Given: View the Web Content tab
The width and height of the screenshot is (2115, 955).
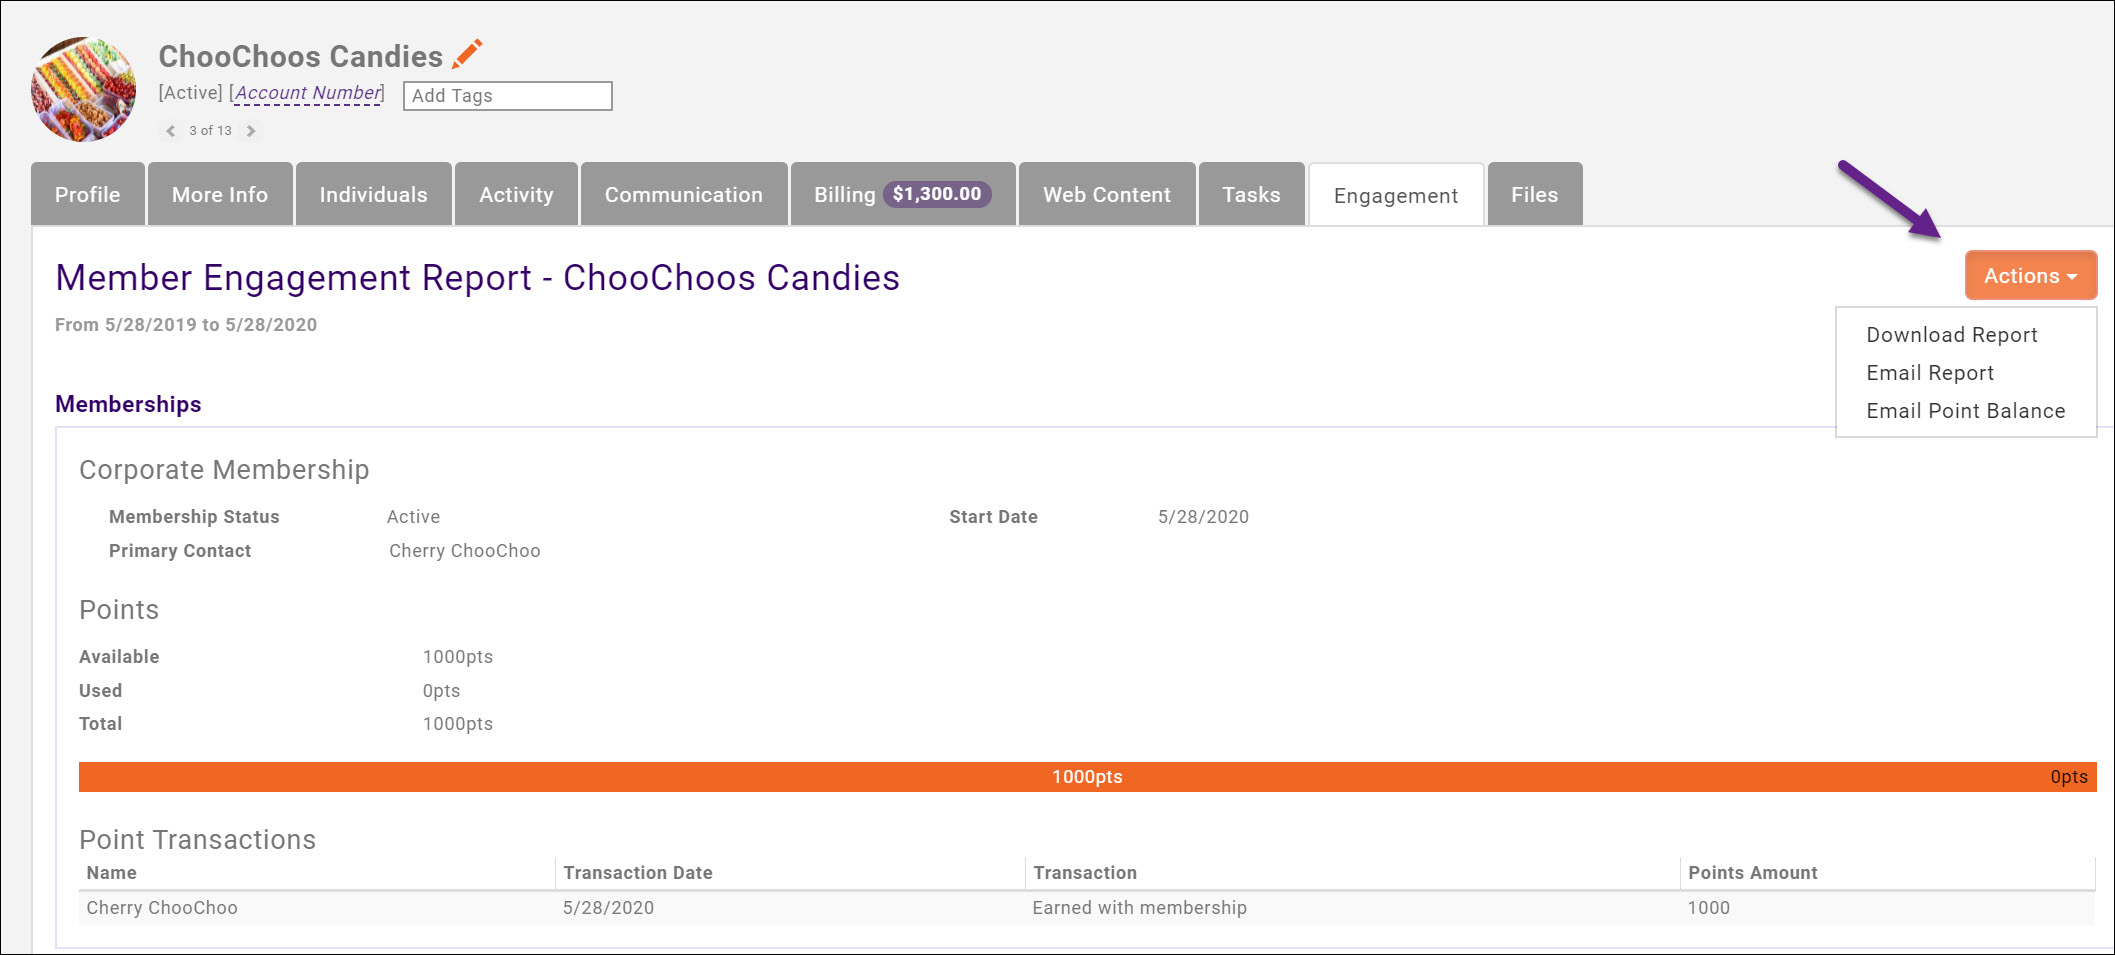Looking at the screenshot, I should pyautogui.click(x=1105, y=194).
